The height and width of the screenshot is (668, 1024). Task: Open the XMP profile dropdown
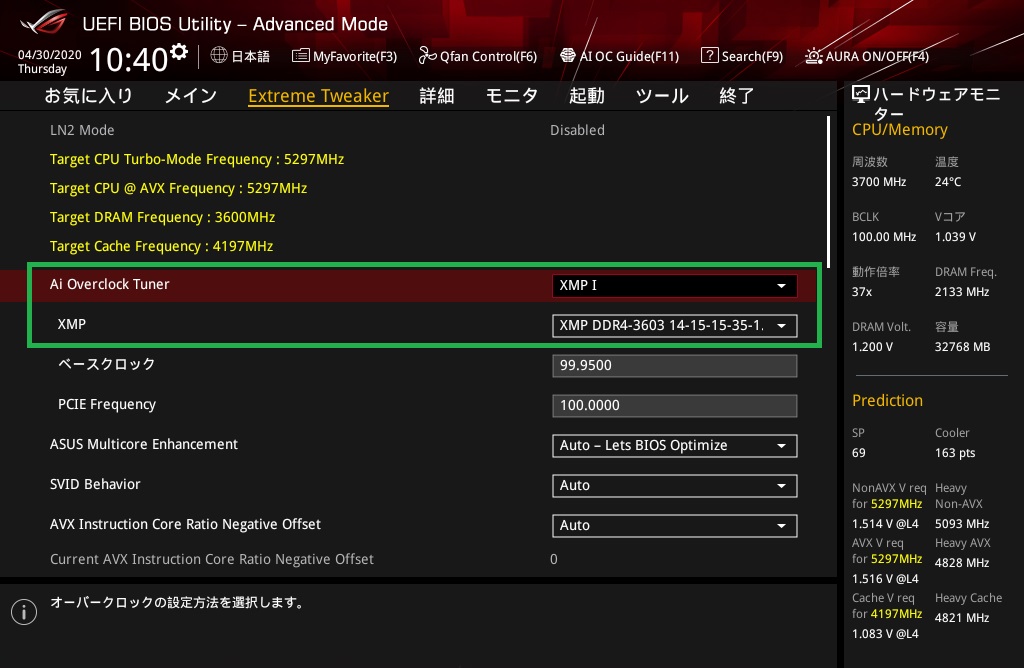tap(674, 326)
